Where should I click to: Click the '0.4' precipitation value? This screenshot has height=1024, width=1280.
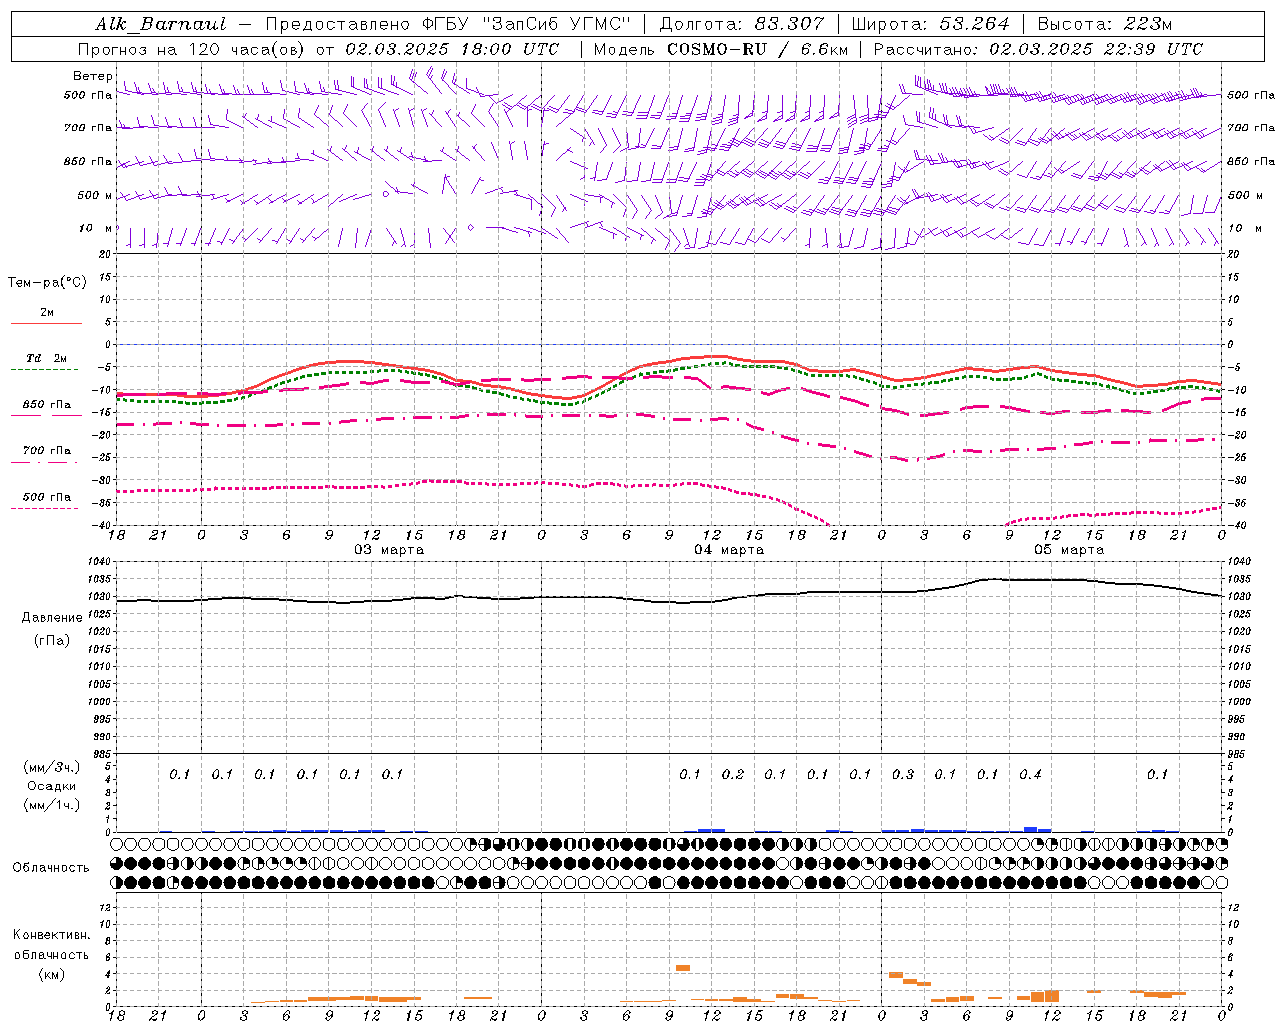(x=1030, y=775)
